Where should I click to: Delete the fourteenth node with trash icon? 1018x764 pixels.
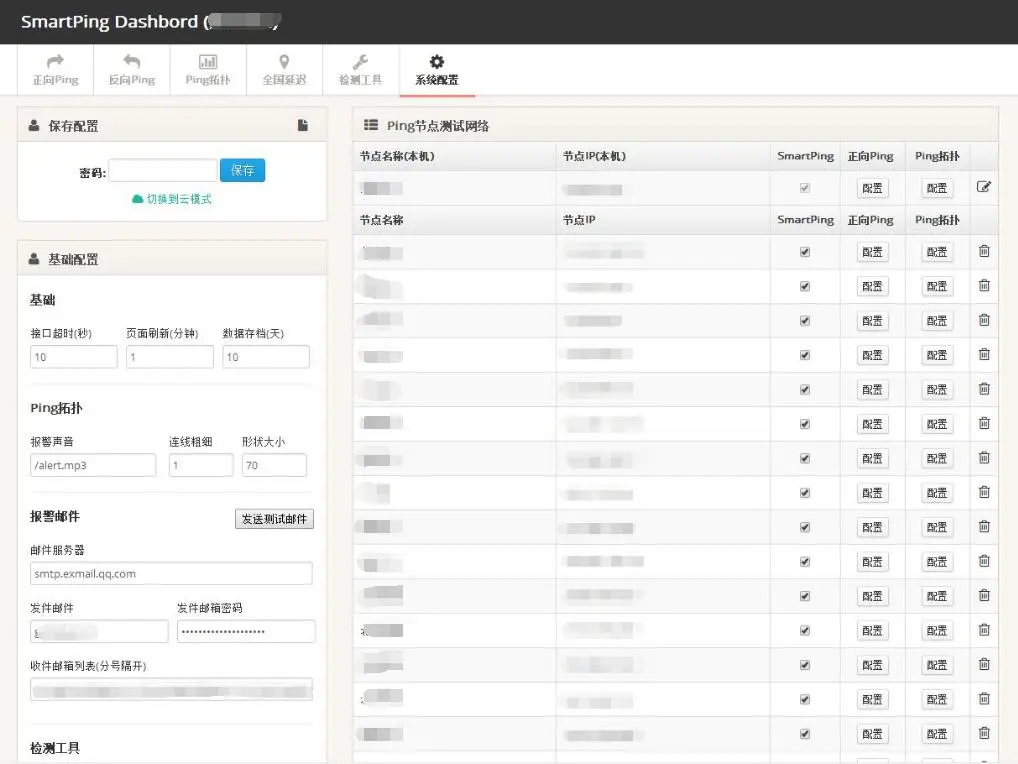click(984, 698)
